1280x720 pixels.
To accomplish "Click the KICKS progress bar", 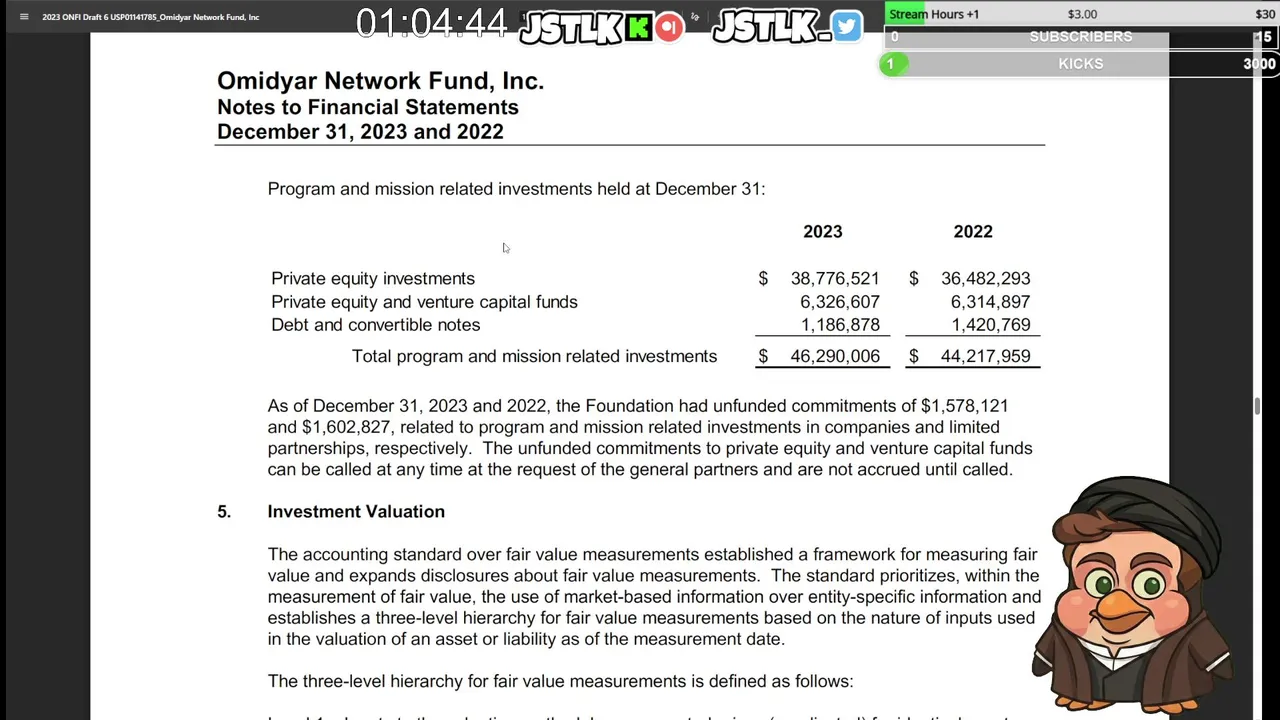I will click(1081, 64).
